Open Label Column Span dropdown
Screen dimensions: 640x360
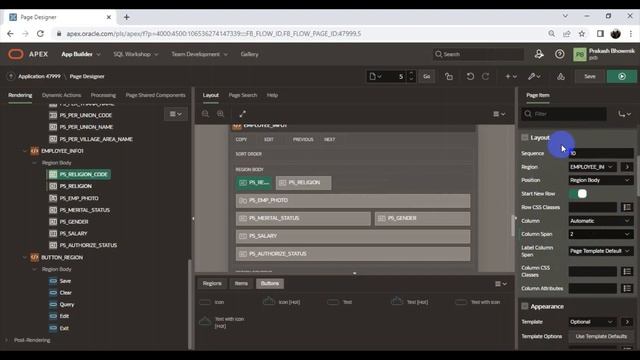point(601,251)
